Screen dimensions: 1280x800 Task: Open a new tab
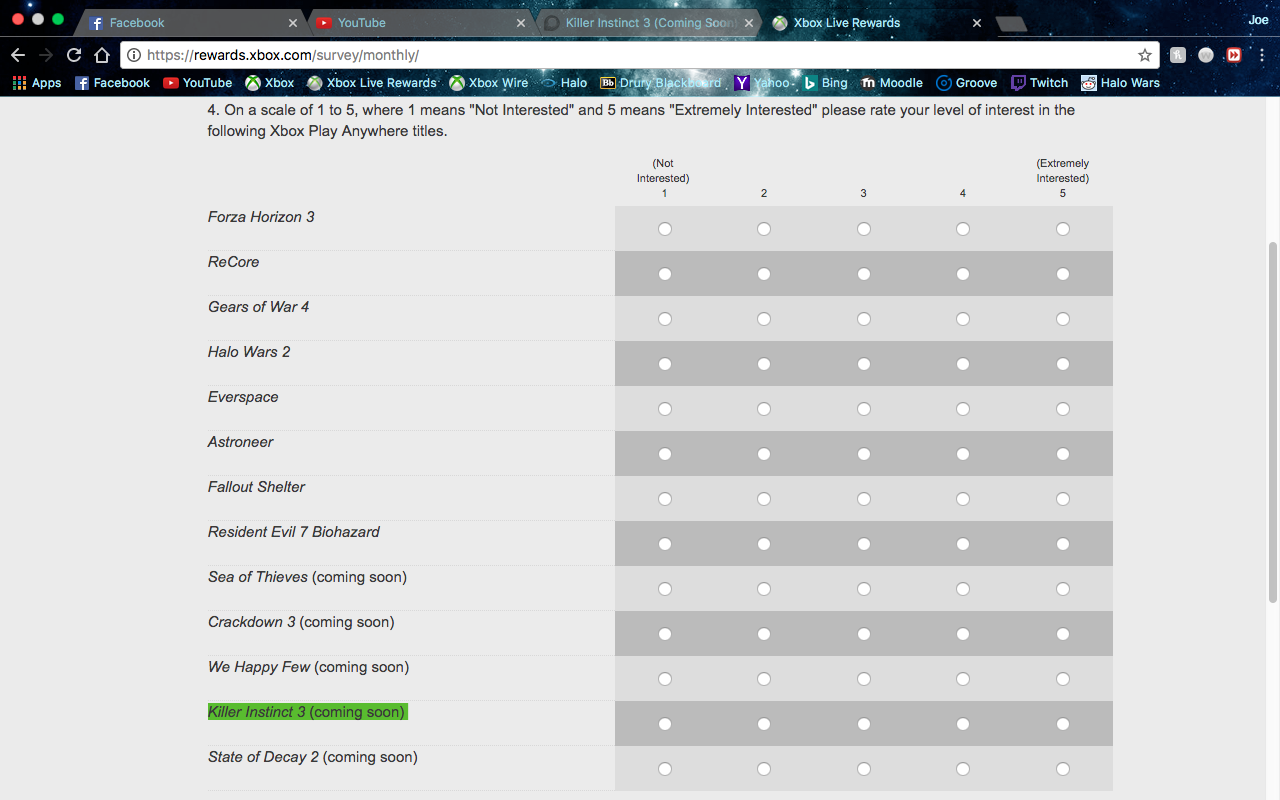1011,23
